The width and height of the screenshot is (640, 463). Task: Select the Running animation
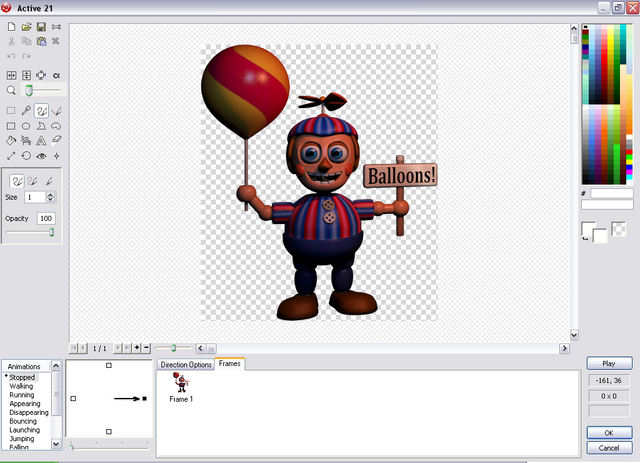(22, 395)
